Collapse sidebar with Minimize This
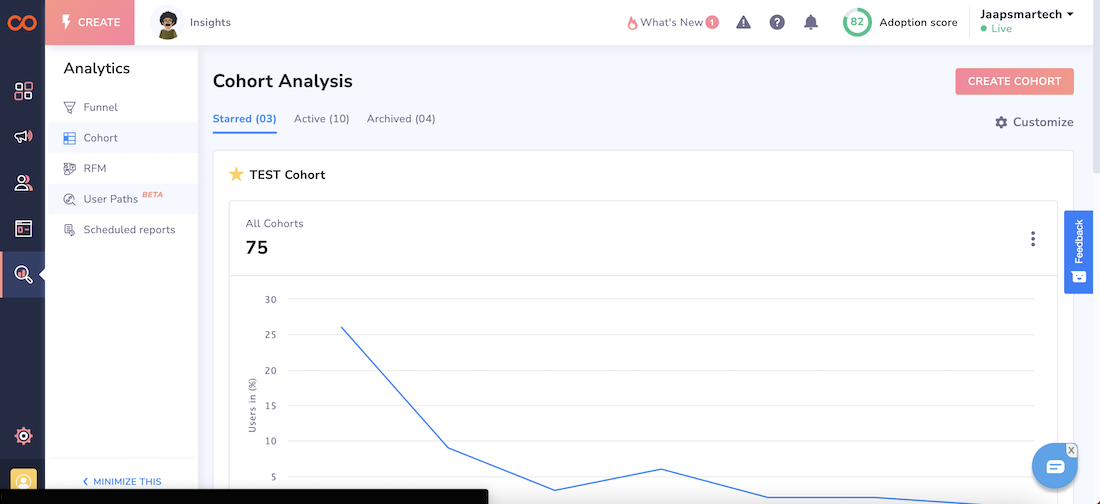Viewport: 1100px width, 504px height. 122,481
